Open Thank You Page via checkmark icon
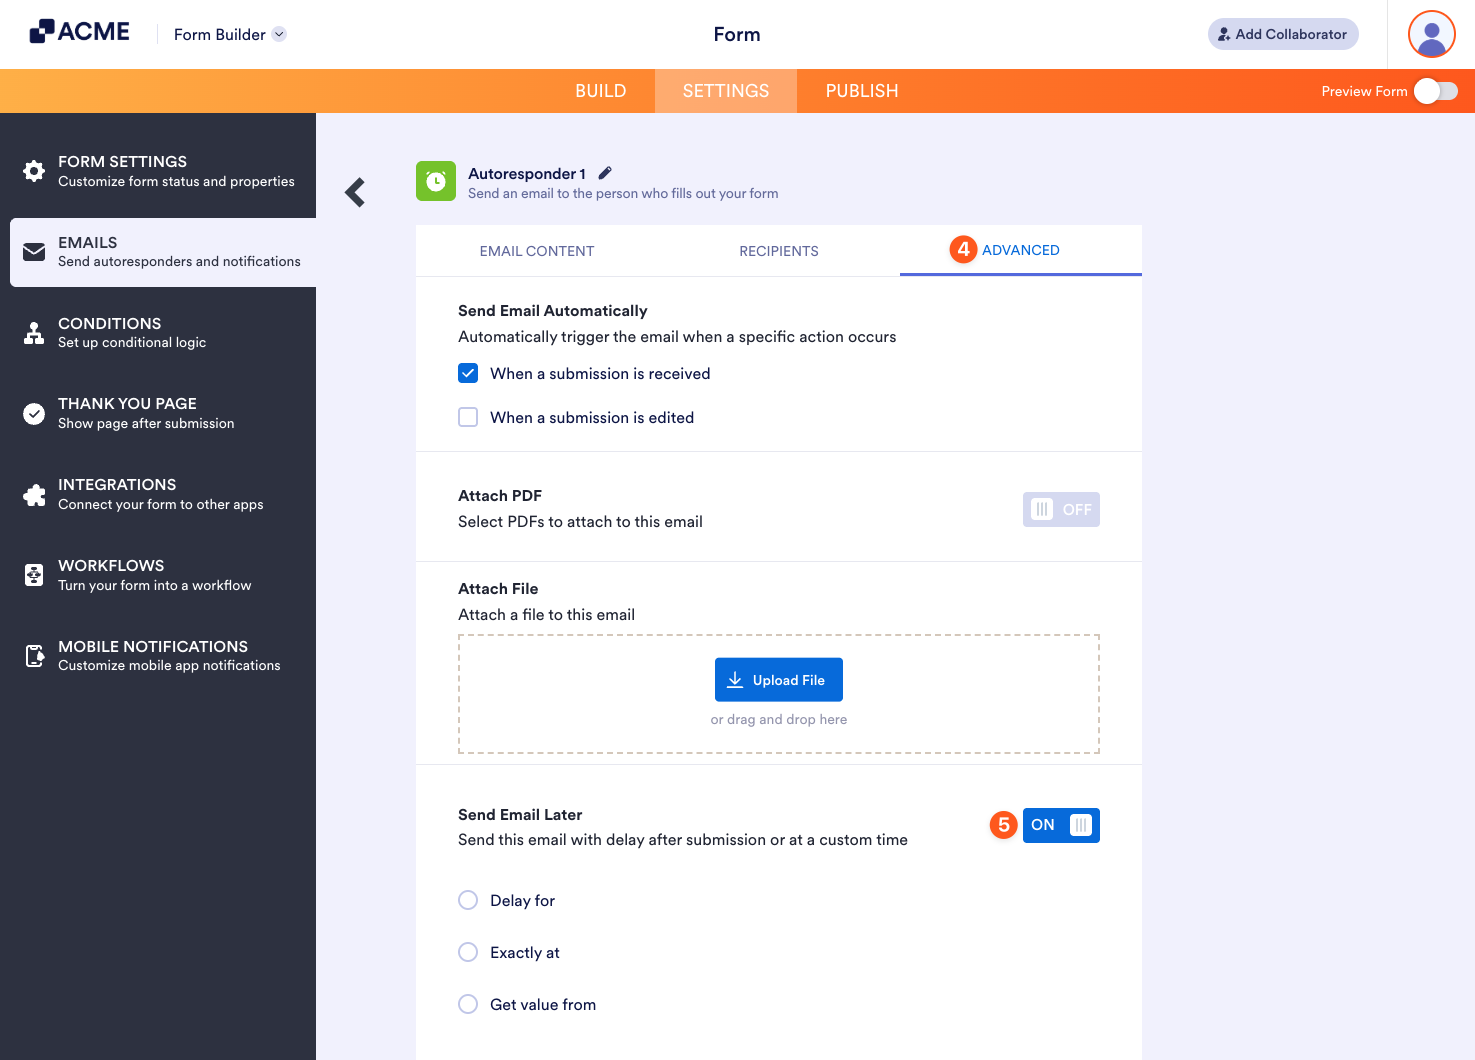This screenshot has height=1060, width=1475. tap(34, 413)
